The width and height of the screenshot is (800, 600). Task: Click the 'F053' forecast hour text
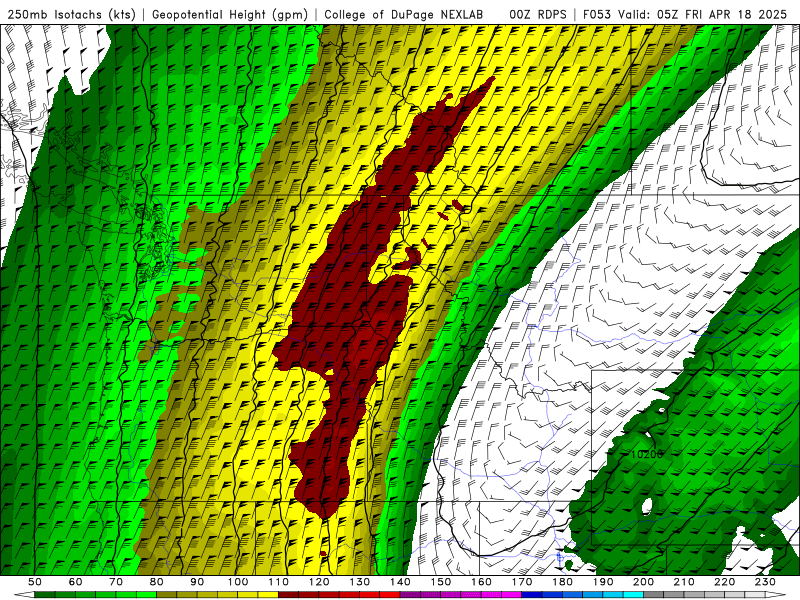pos(596,14)
